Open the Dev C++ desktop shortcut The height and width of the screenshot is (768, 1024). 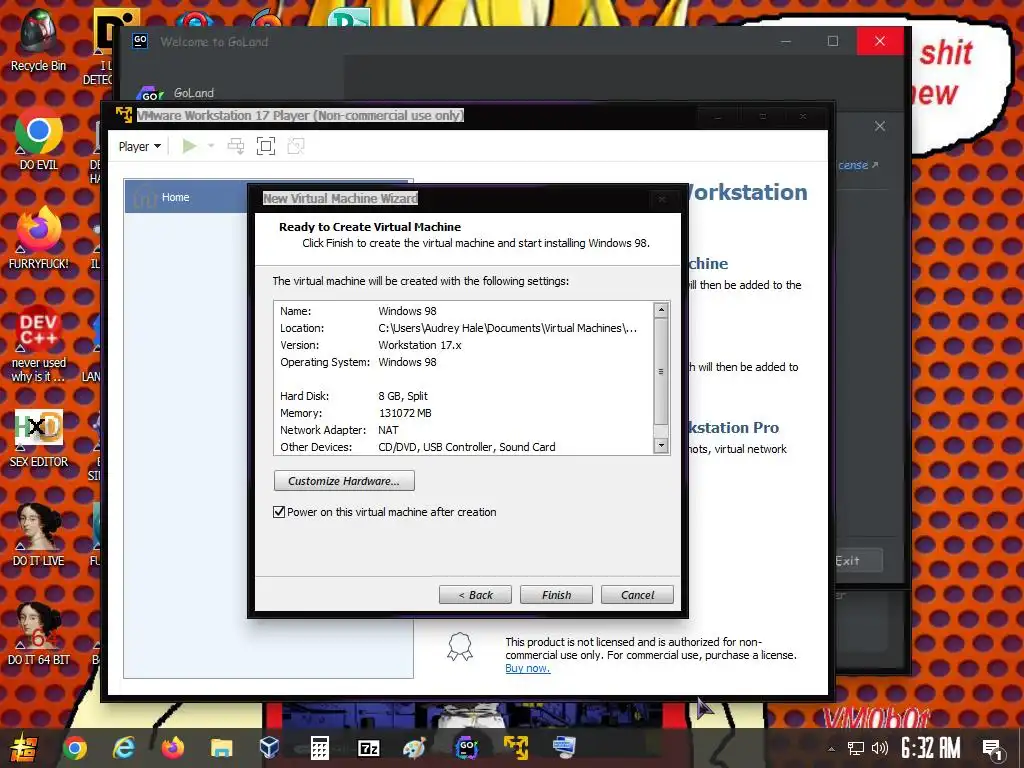(38, 344)
